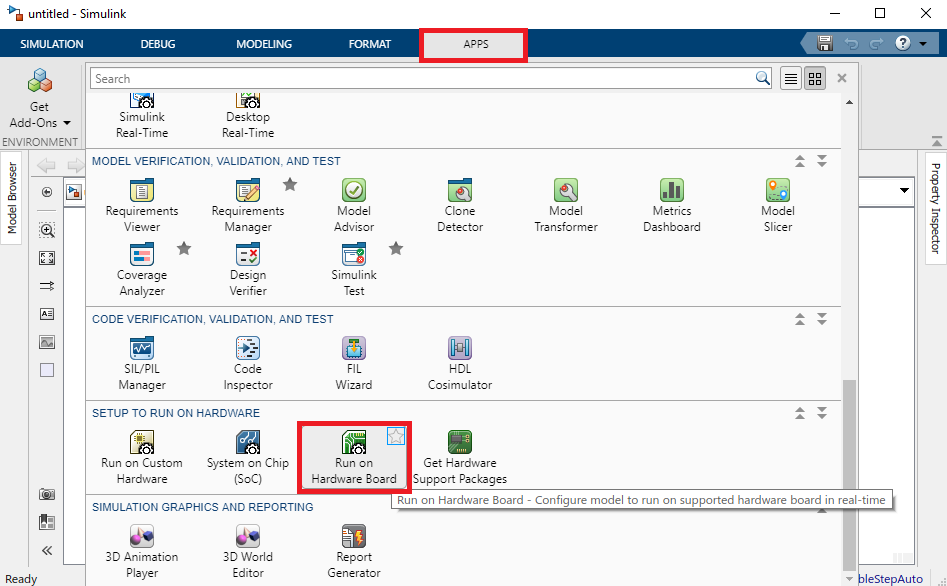The height and width of the screenshot is (586, 947).
Task: Open the Model Advisor app
Action: 354,203
